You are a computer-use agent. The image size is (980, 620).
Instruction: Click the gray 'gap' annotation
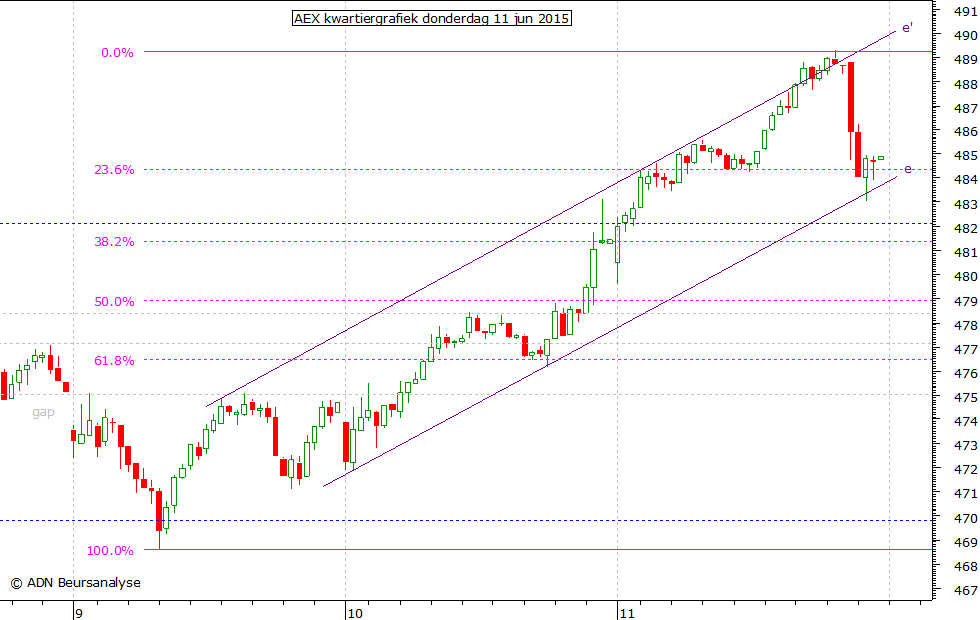43,412
